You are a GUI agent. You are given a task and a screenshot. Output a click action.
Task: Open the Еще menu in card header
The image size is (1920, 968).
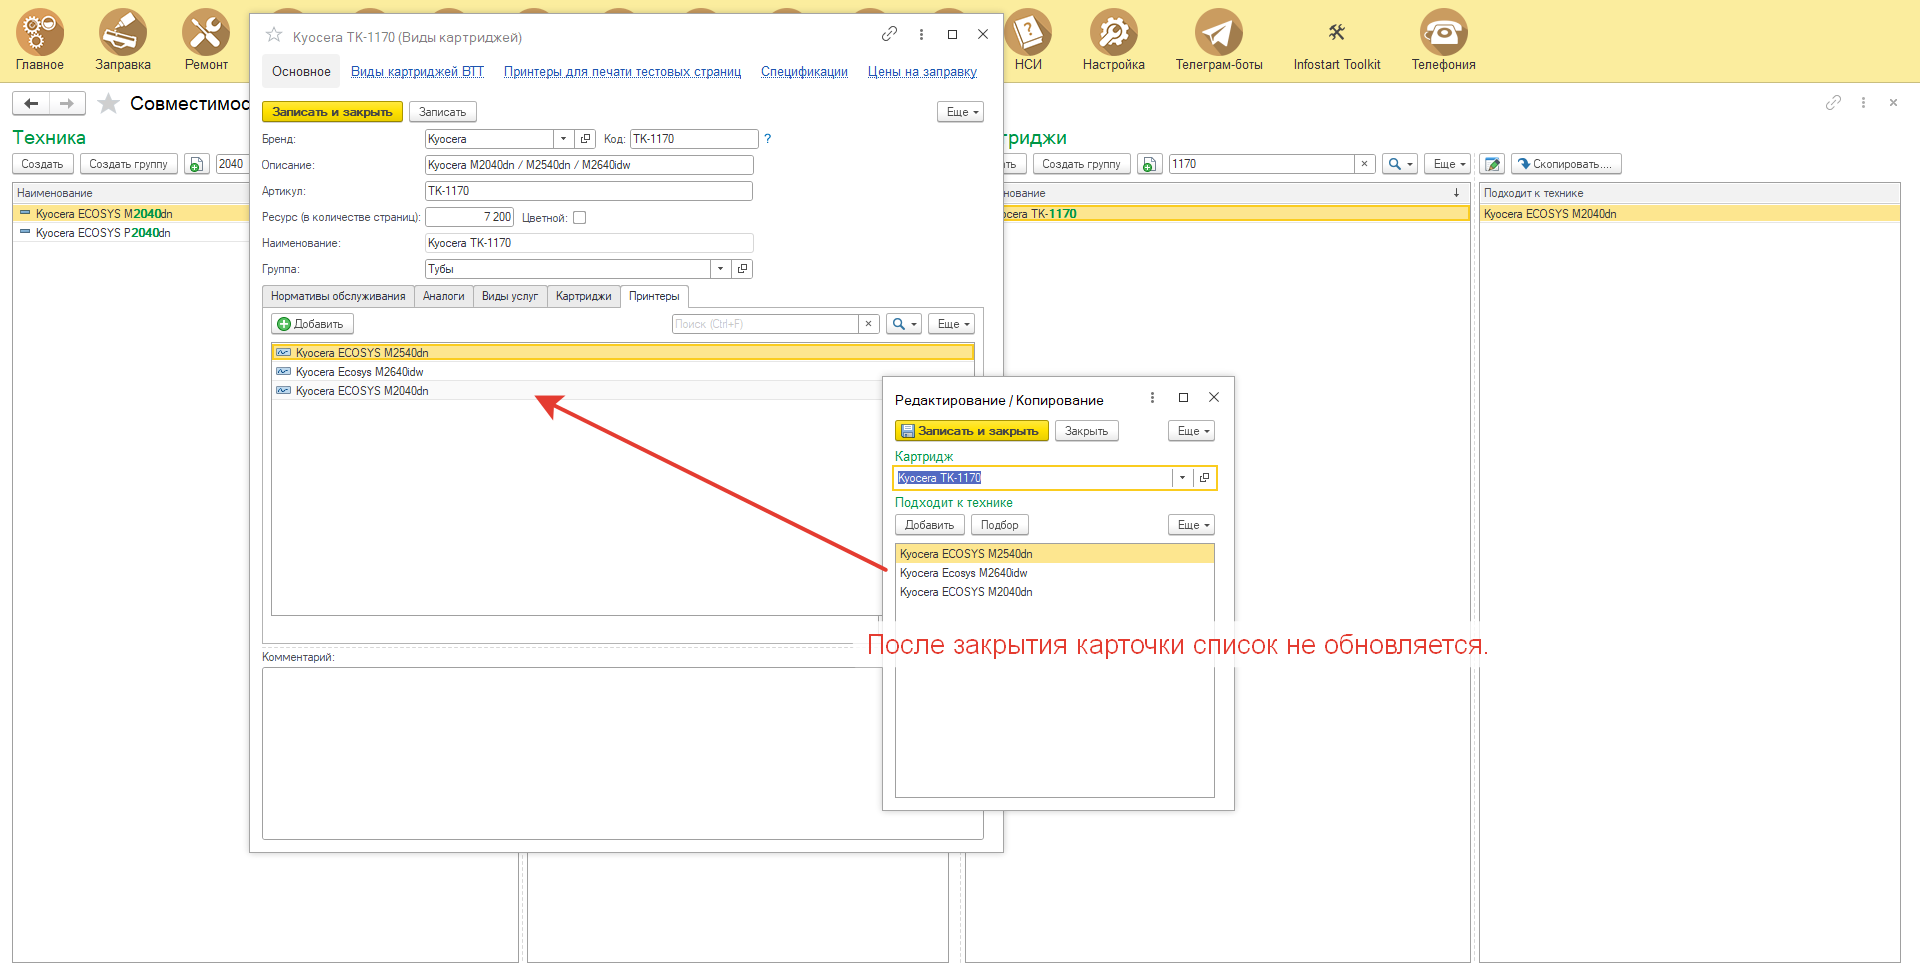click(x=961, y=112)
